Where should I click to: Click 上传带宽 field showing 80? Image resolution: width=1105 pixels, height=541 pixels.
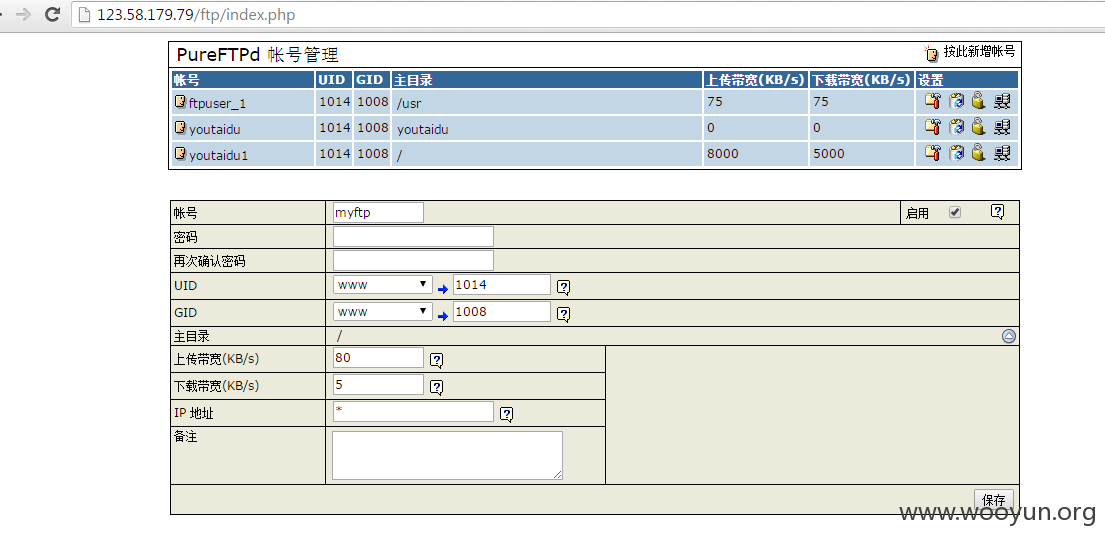point(378,358)
